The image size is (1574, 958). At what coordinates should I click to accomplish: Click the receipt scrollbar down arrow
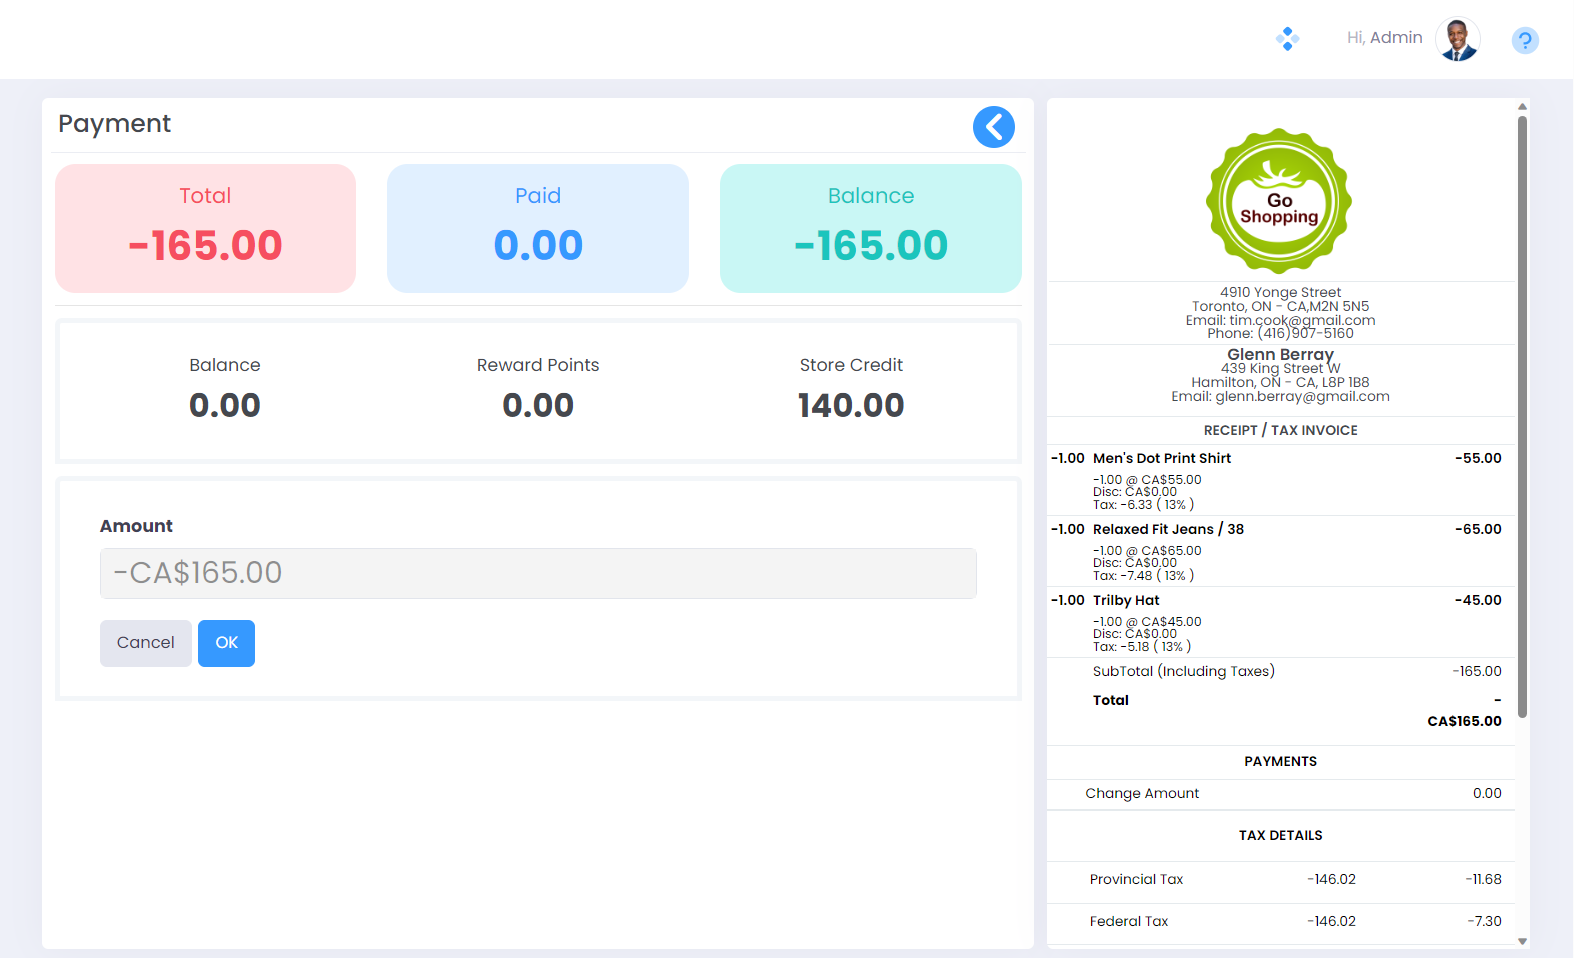[x=1522, y=941]
